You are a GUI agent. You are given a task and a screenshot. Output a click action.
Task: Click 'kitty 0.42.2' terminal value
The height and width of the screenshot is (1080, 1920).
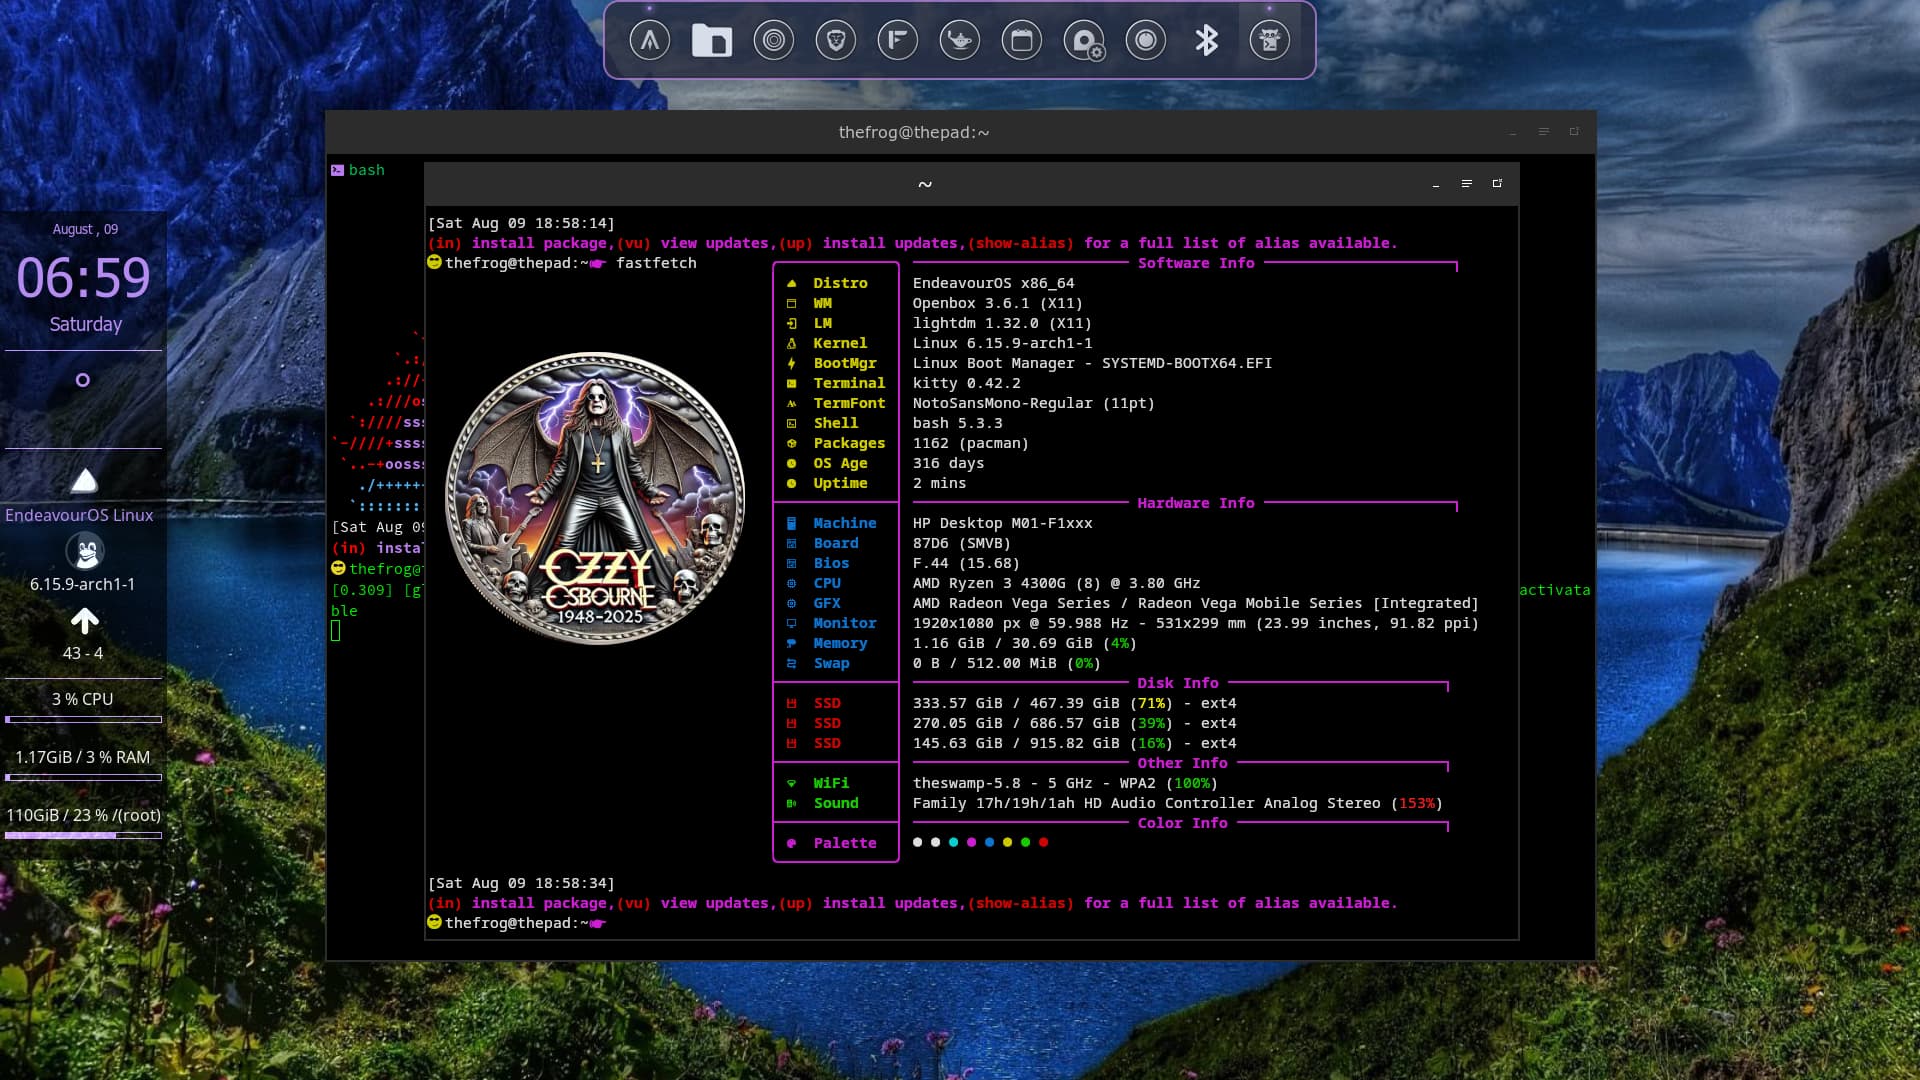[966, 383]
